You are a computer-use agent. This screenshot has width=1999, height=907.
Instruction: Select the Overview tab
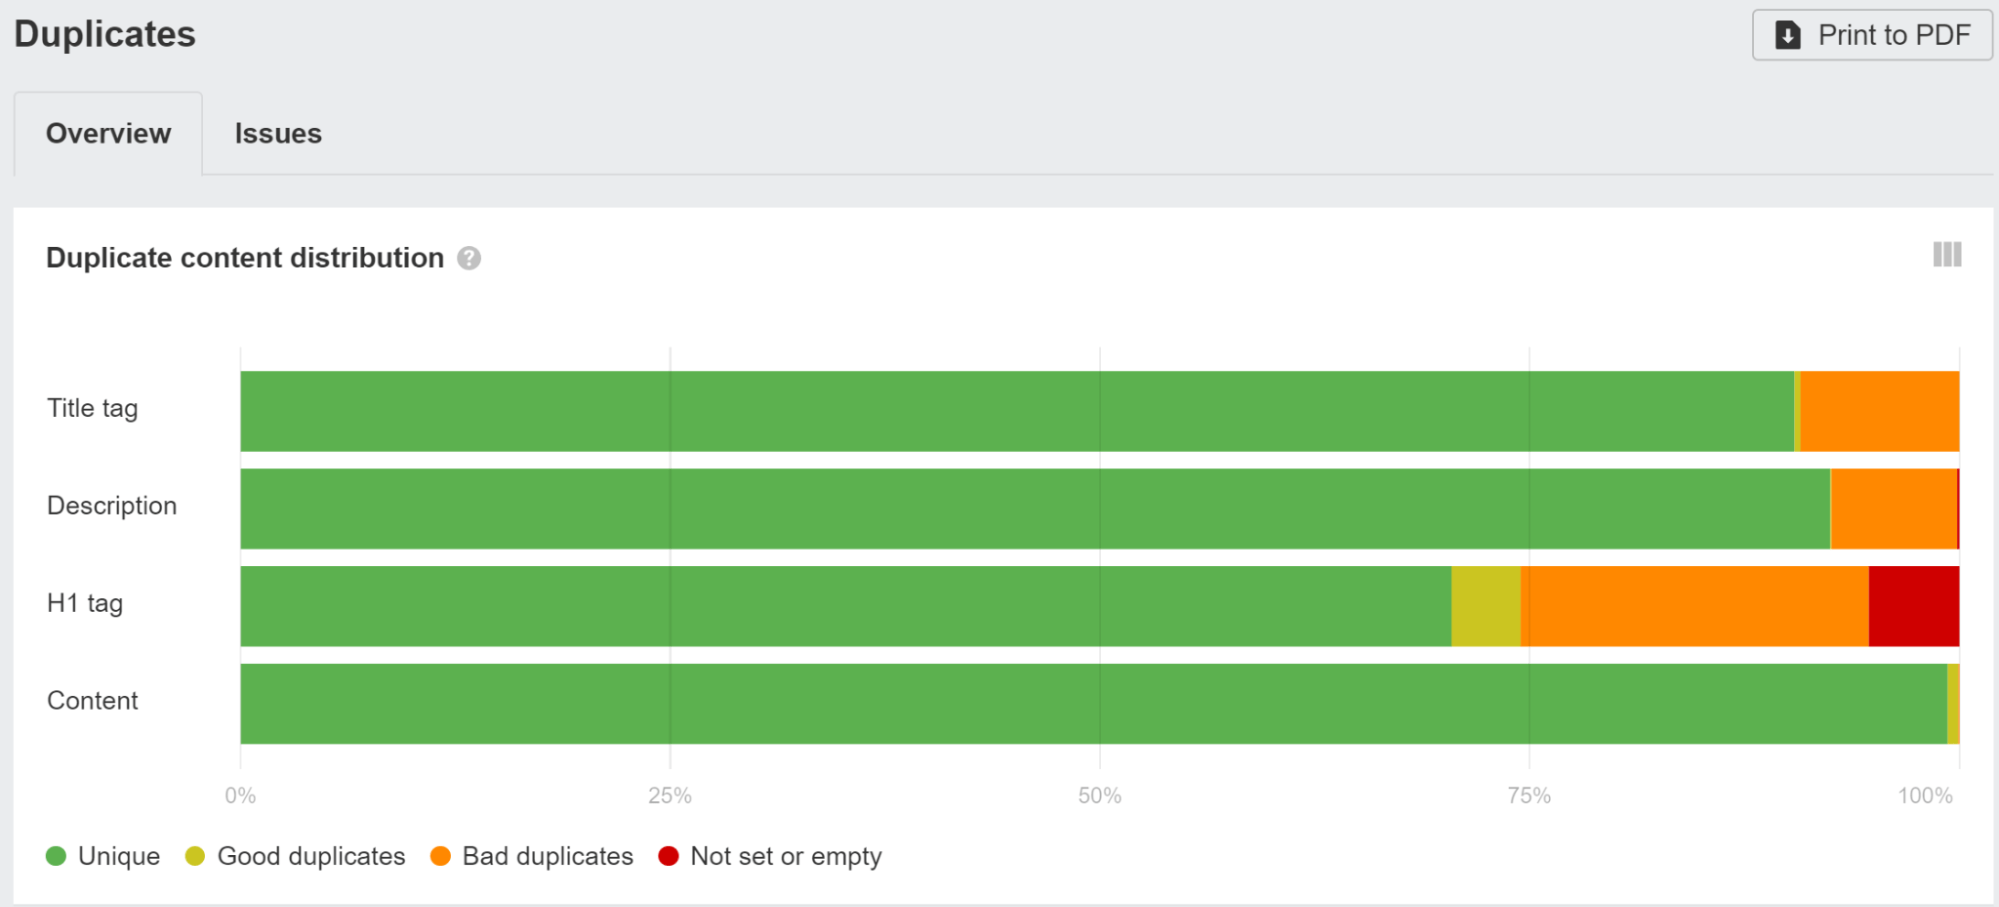(x=108, y=133)
